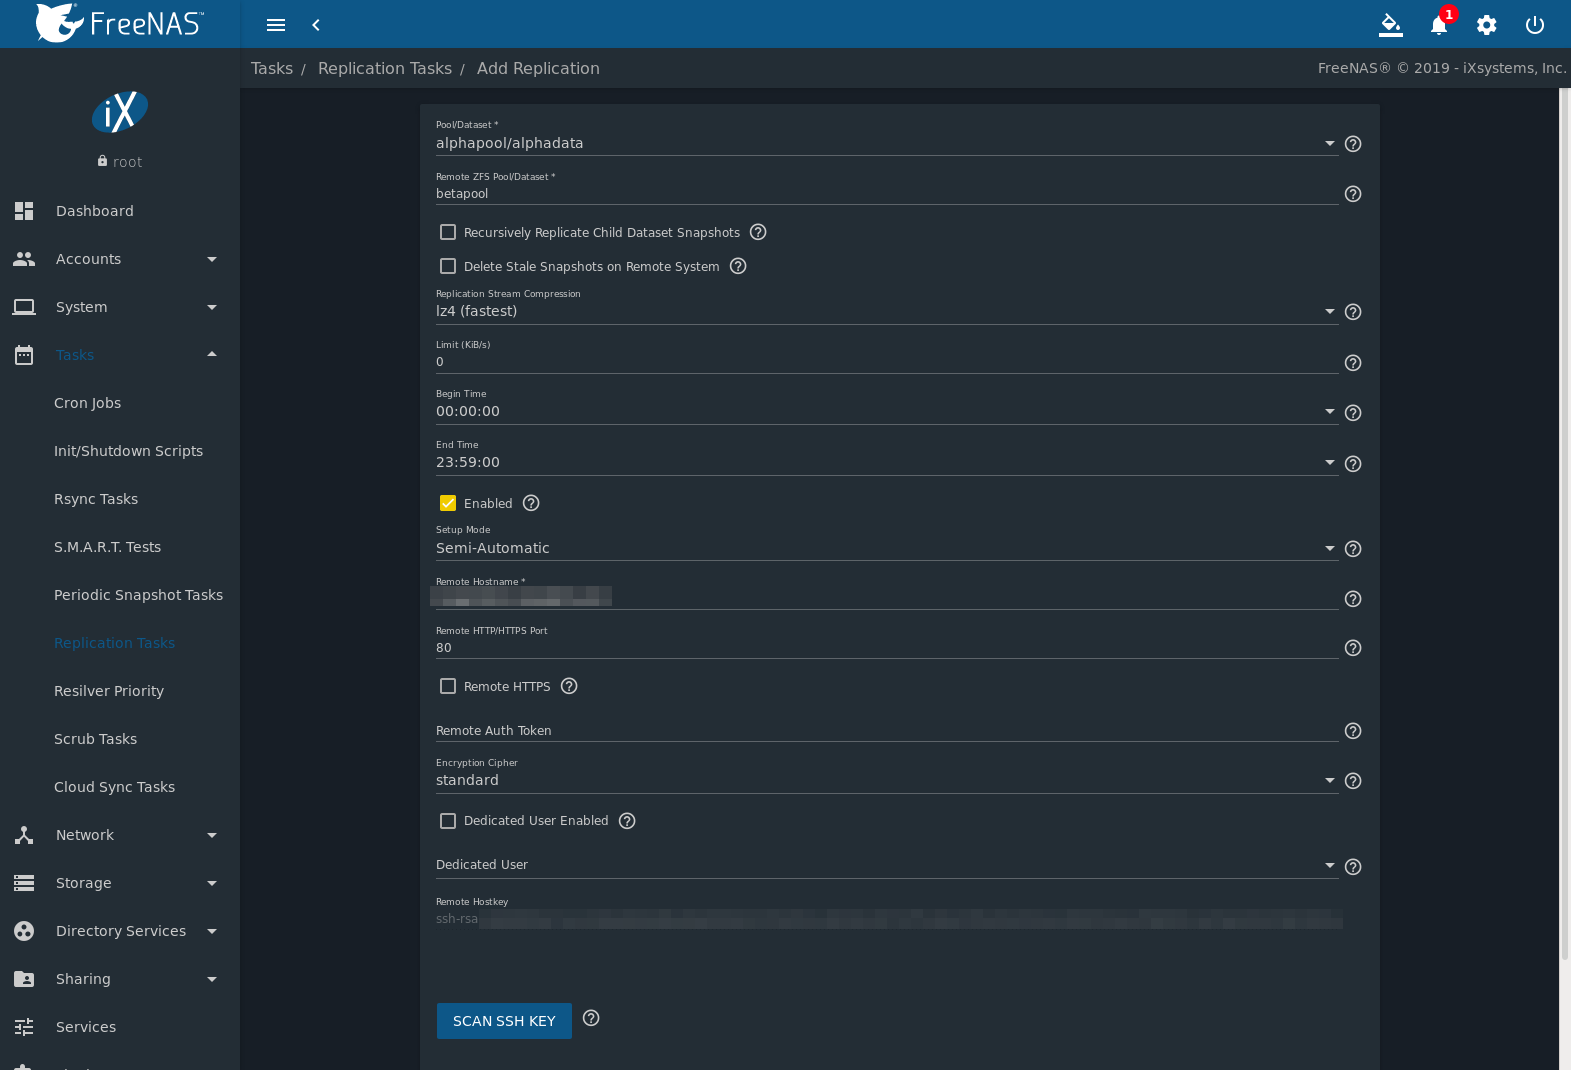Click the Tasks breadcrumb link
This screenshot has width=1571, height=1070.
pyautogui.click(x=272, y=68)
